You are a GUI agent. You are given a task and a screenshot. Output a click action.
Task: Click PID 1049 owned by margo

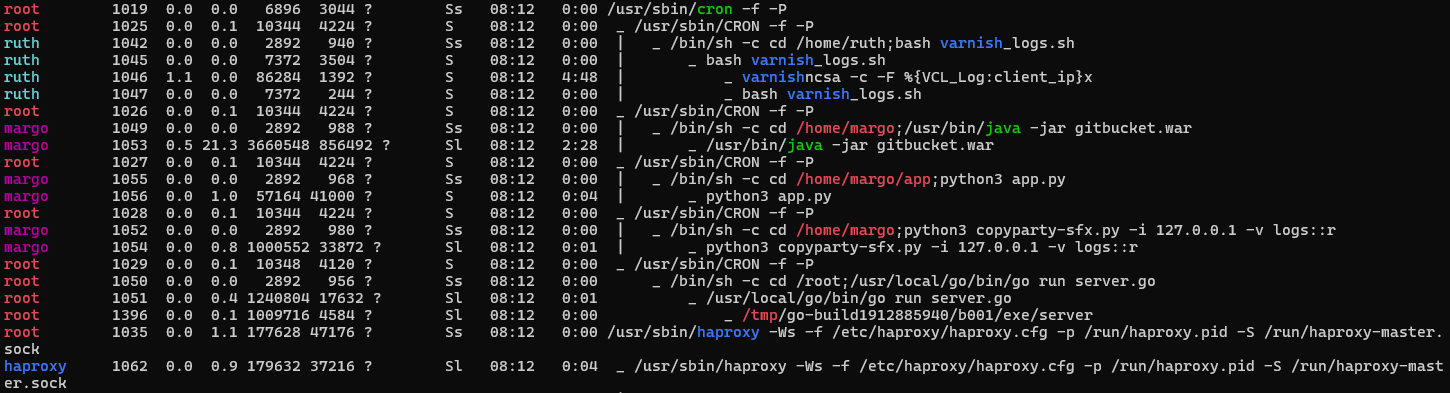pyautogui.click(x=130, y=129)
